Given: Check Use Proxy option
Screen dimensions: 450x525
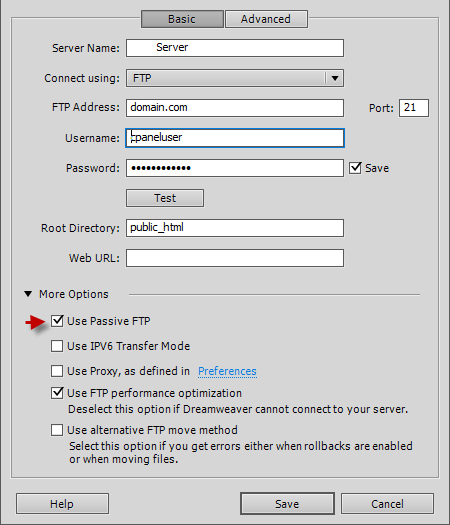Looking at the screenshot, I should pos(57,371).
